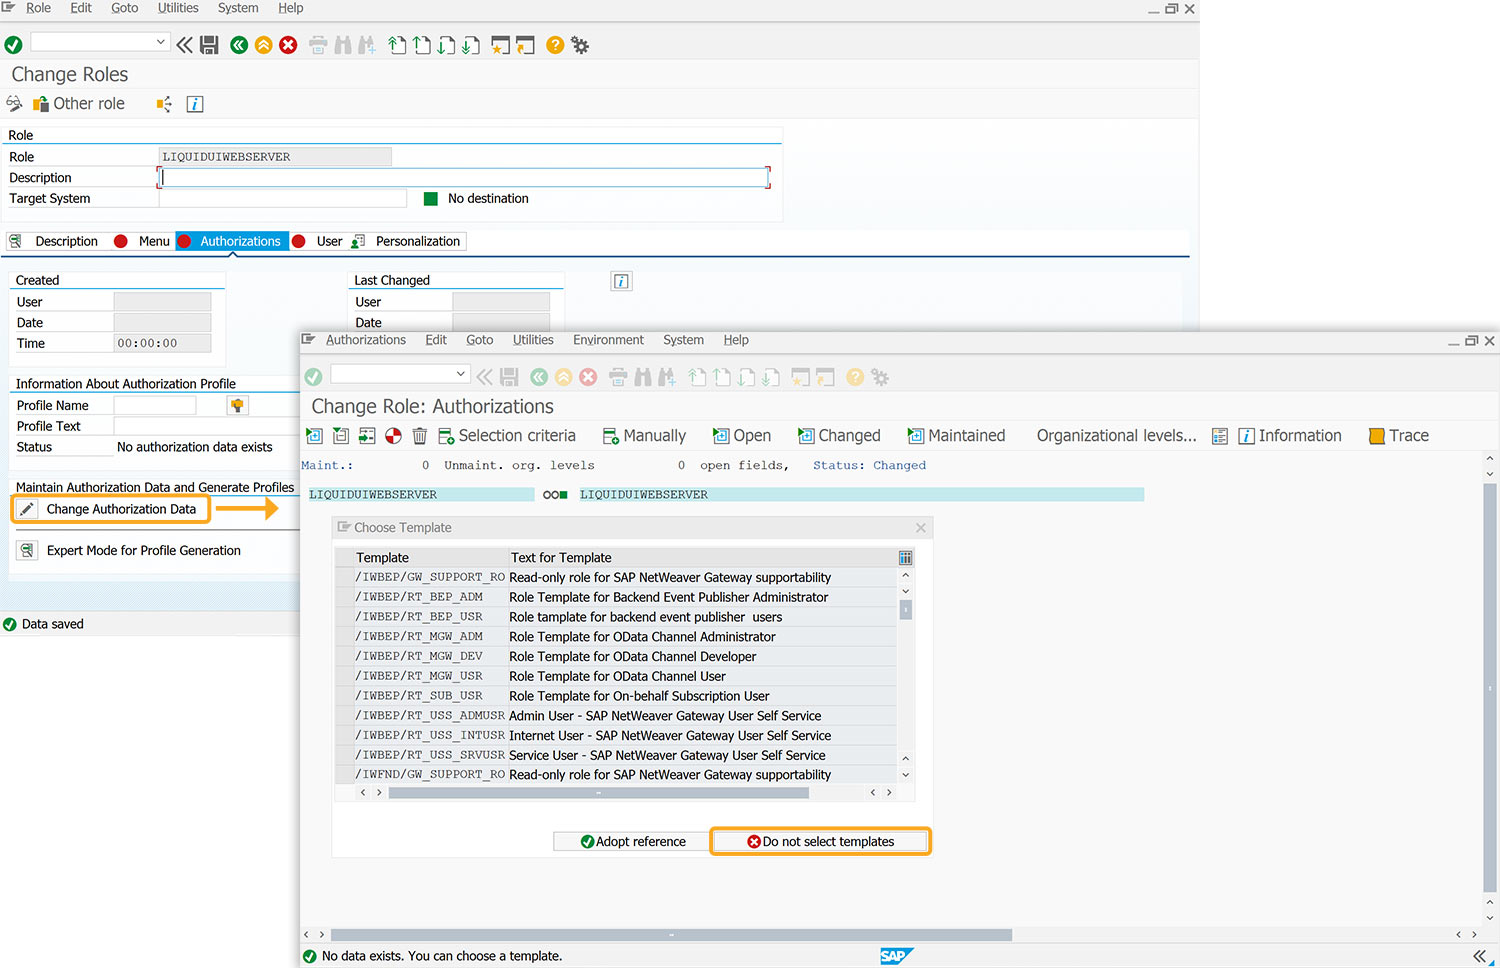Click the Trace button
Viewport: 1500px width, 968px height.
point(1399,436)
